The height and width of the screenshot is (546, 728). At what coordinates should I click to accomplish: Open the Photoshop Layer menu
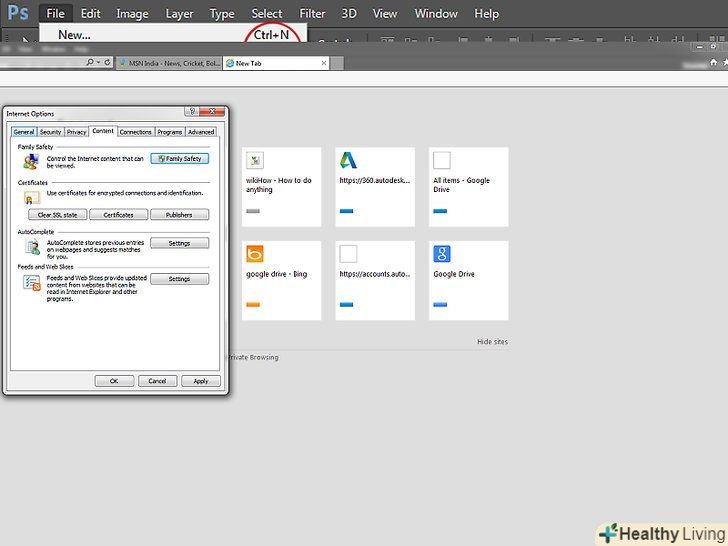[179, 14]
